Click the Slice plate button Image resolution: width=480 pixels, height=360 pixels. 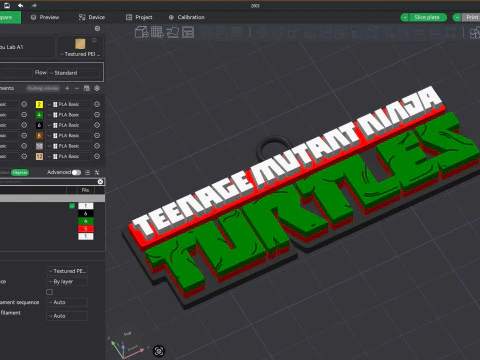[428, 17]
